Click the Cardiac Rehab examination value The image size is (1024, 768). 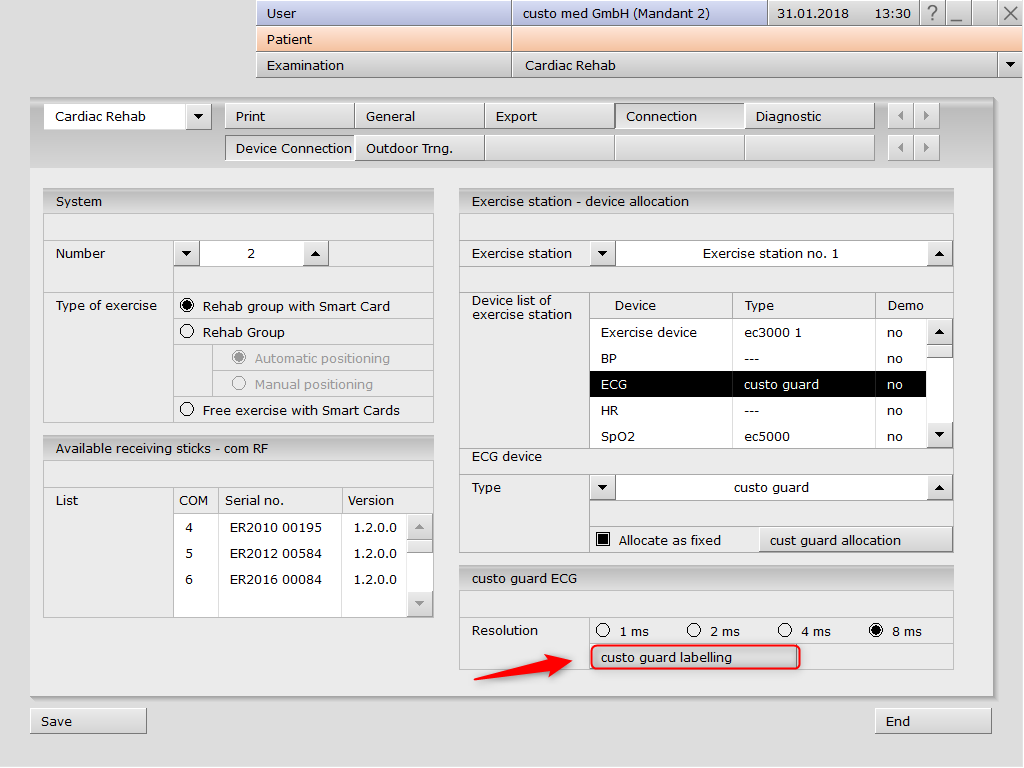[x=755, y=65]
